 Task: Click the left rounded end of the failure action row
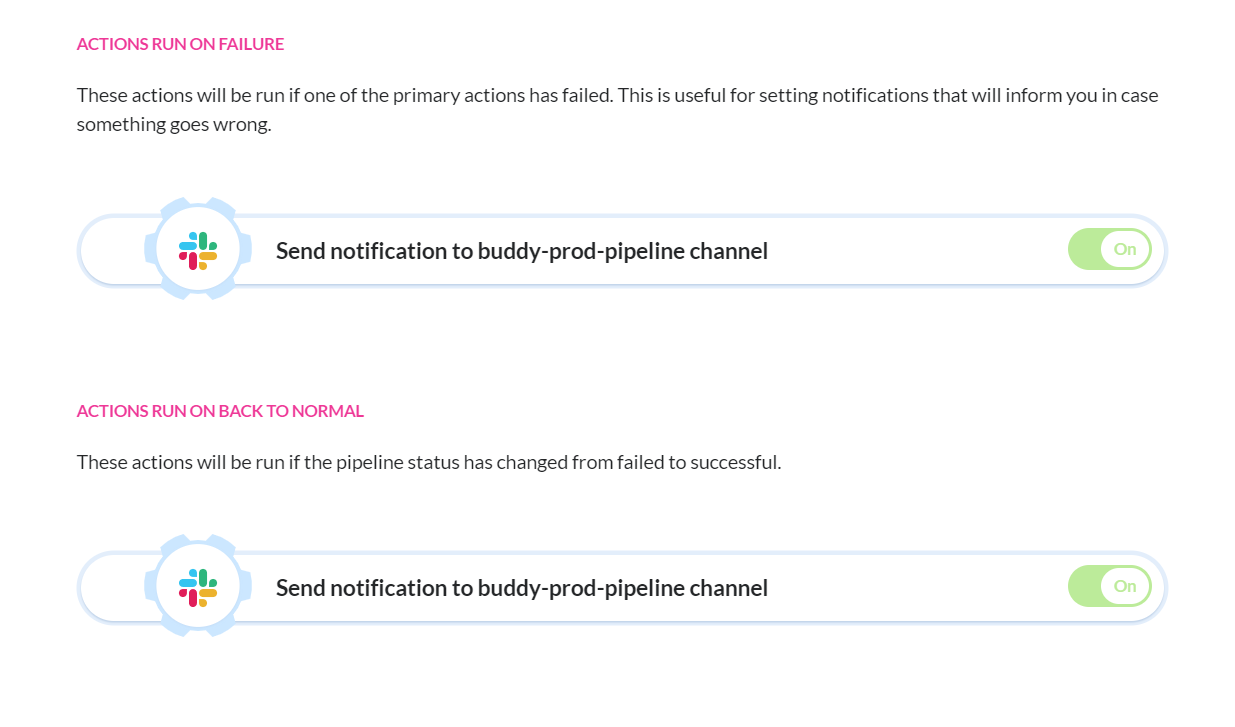click(x=110, y=250)
